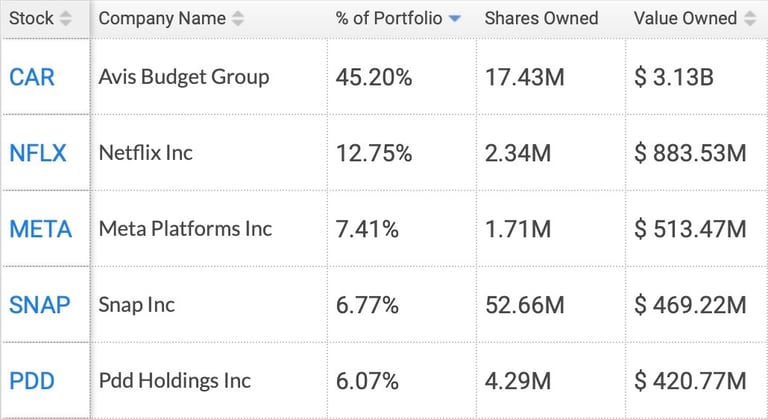The width and height of the screenshot is (768, 419).
Task: Select the $ 883.53M value cell
Action: pos(690,153)
